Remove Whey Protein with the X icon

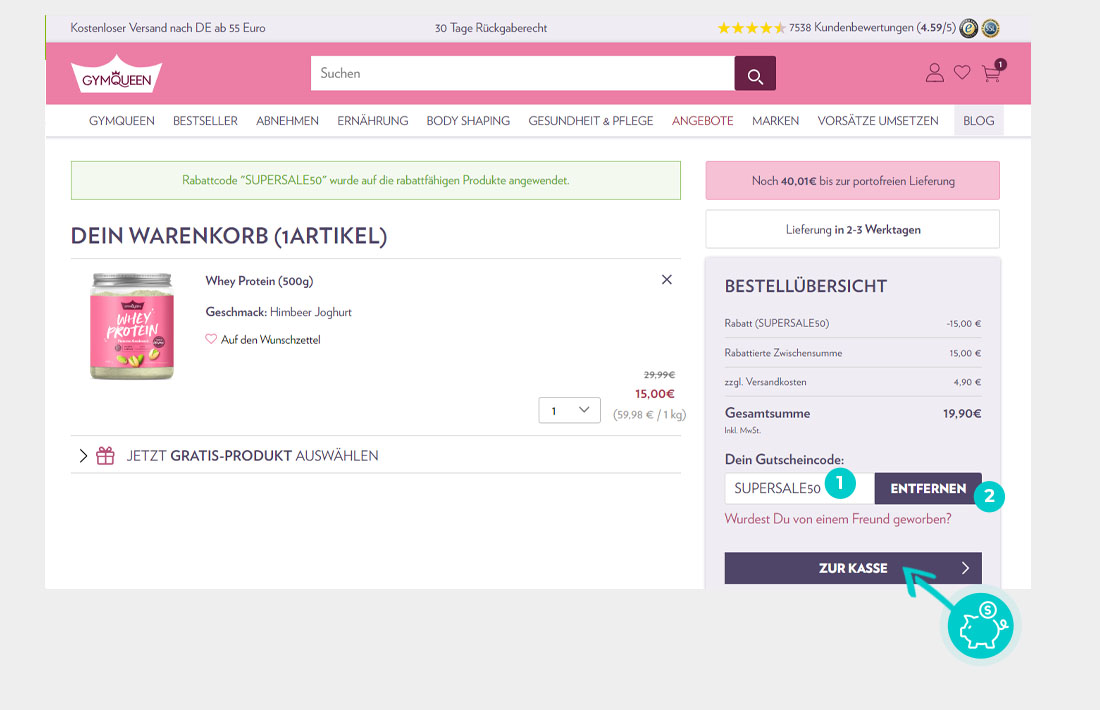tap(666, 280)
